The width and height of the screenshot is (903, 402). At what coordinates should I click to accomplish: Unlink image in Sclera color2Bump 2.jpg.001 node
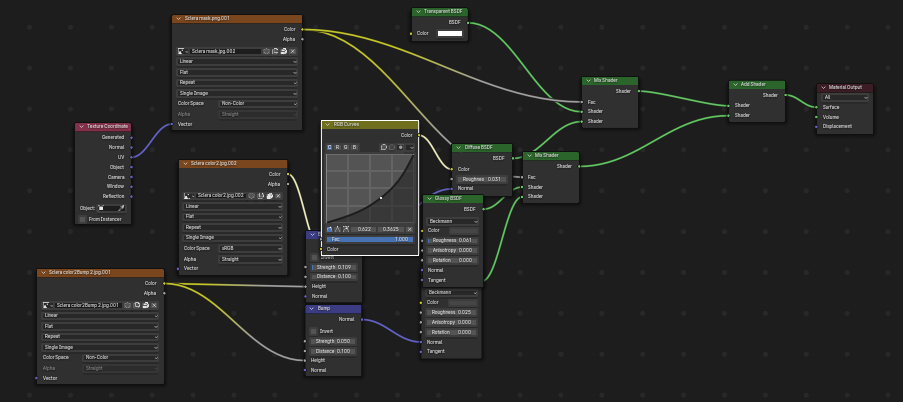coord(154,305)
